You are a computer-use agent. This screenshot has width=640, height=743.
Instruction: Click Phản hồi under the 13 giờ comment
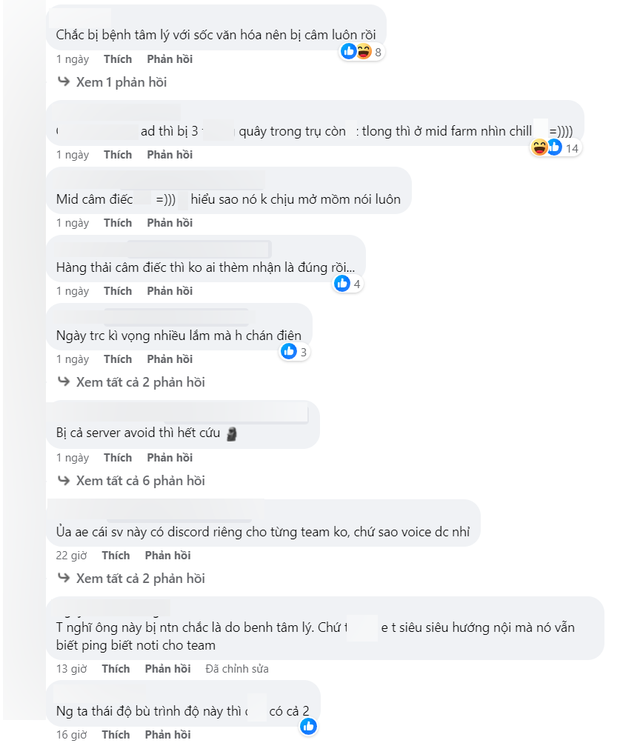(x=169, y=669)
